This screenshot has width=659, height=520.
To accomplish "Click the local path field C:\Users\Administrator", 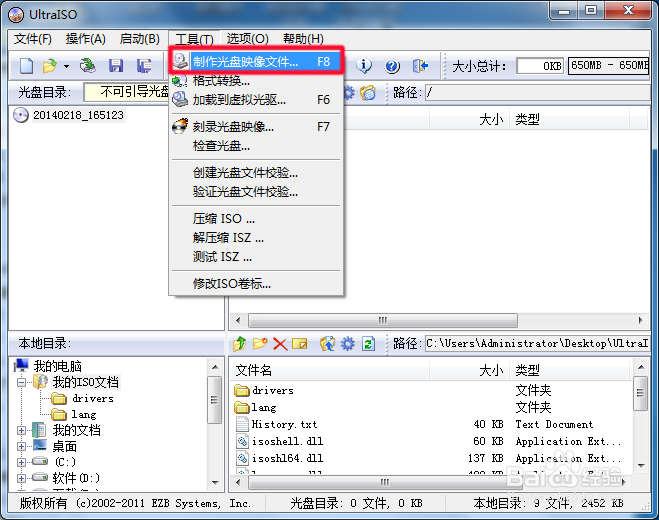I will 538,344.
